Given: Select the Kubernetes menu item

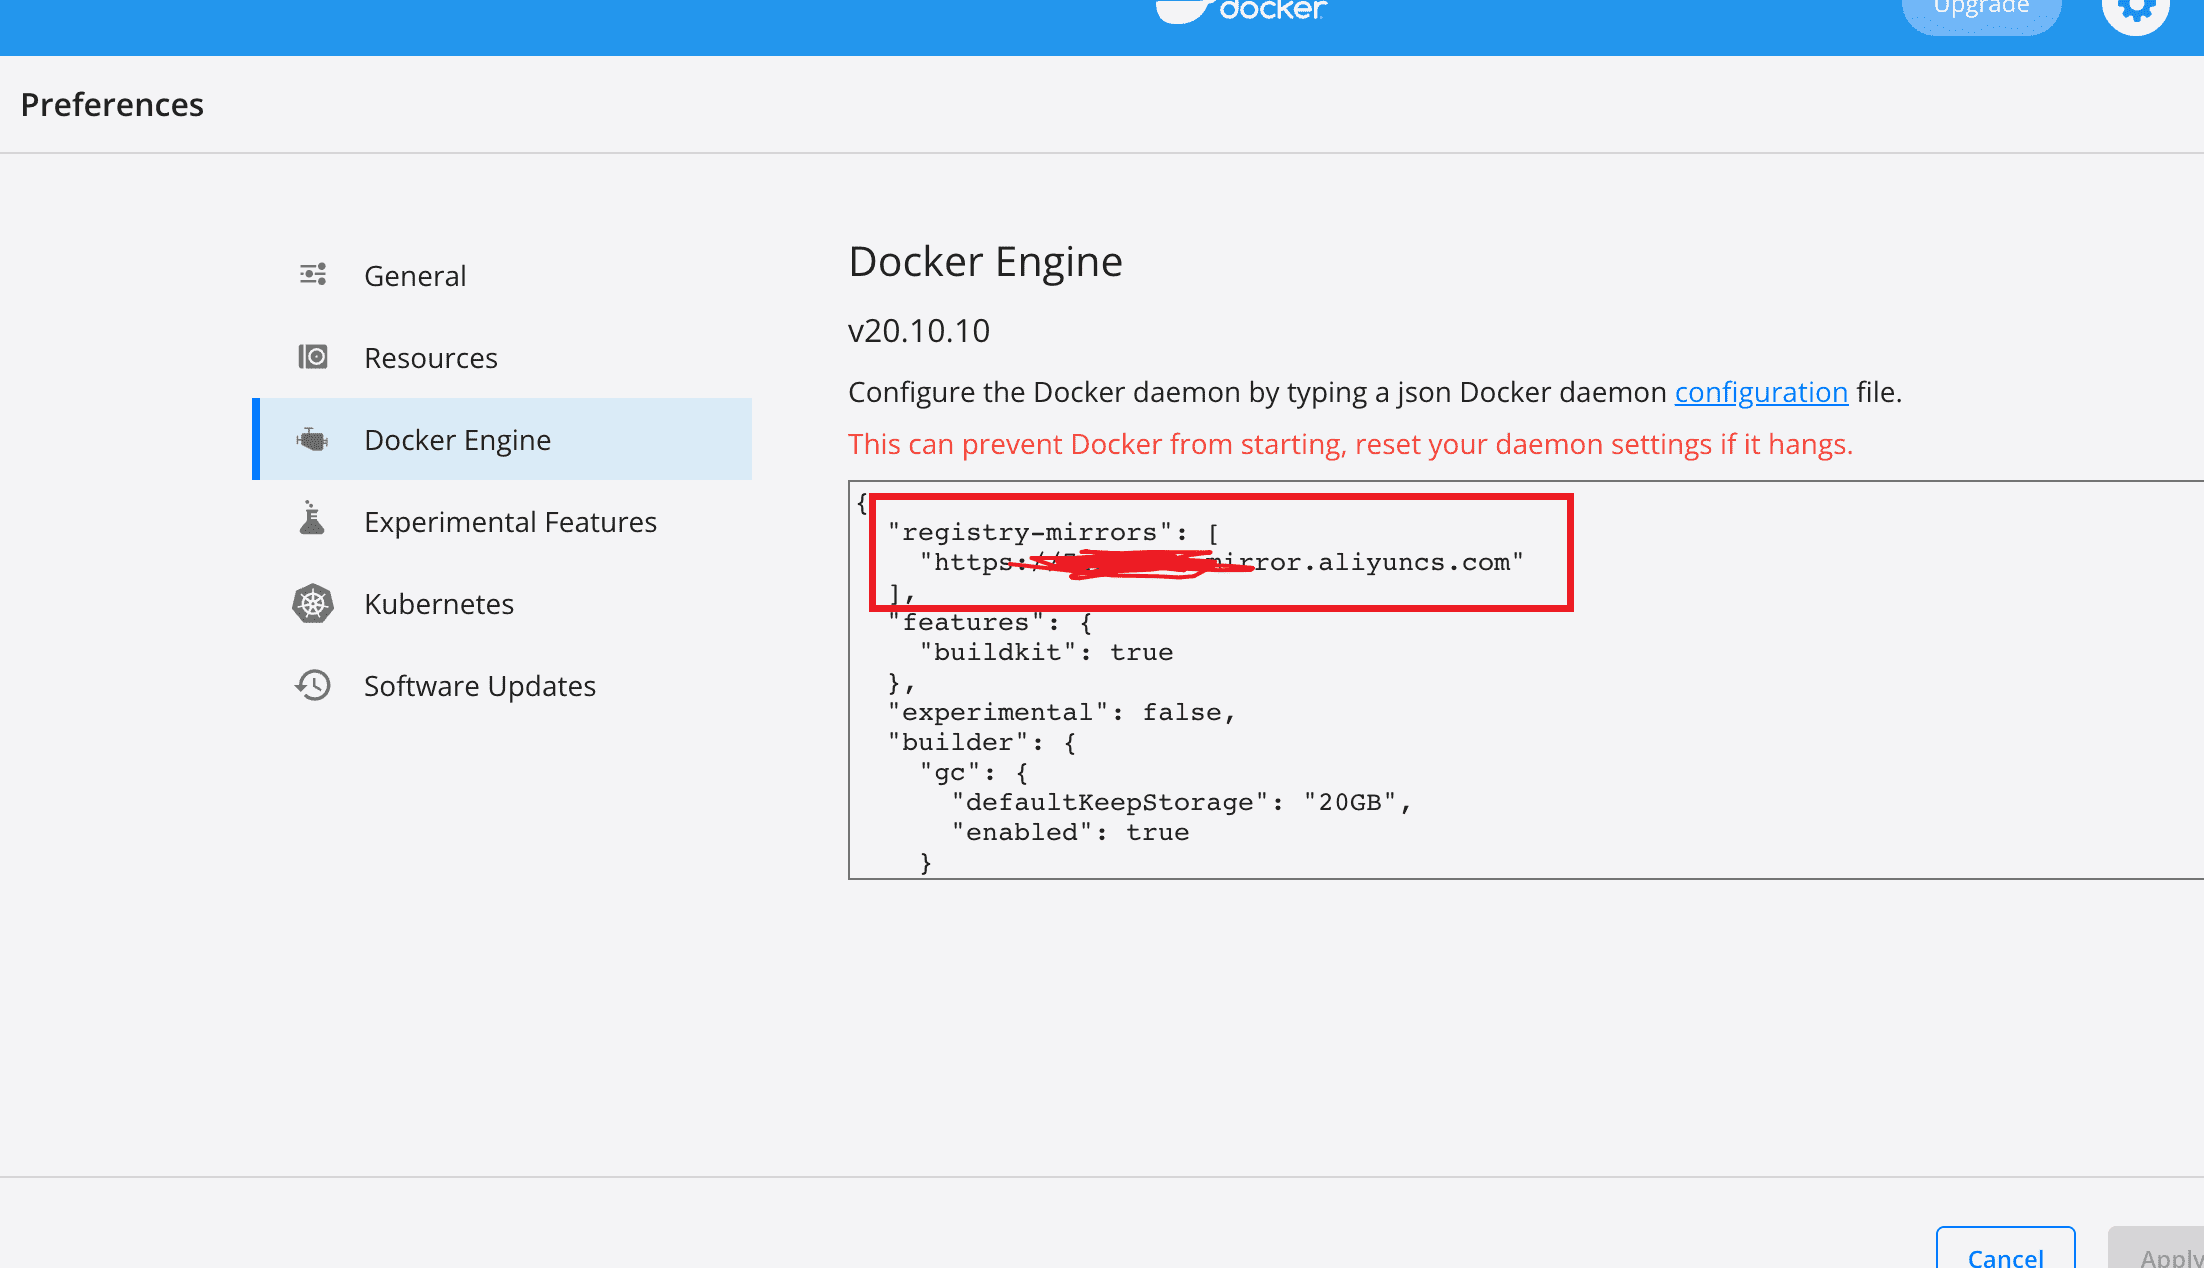Looking at the screenshot, I should pos(439,602).
